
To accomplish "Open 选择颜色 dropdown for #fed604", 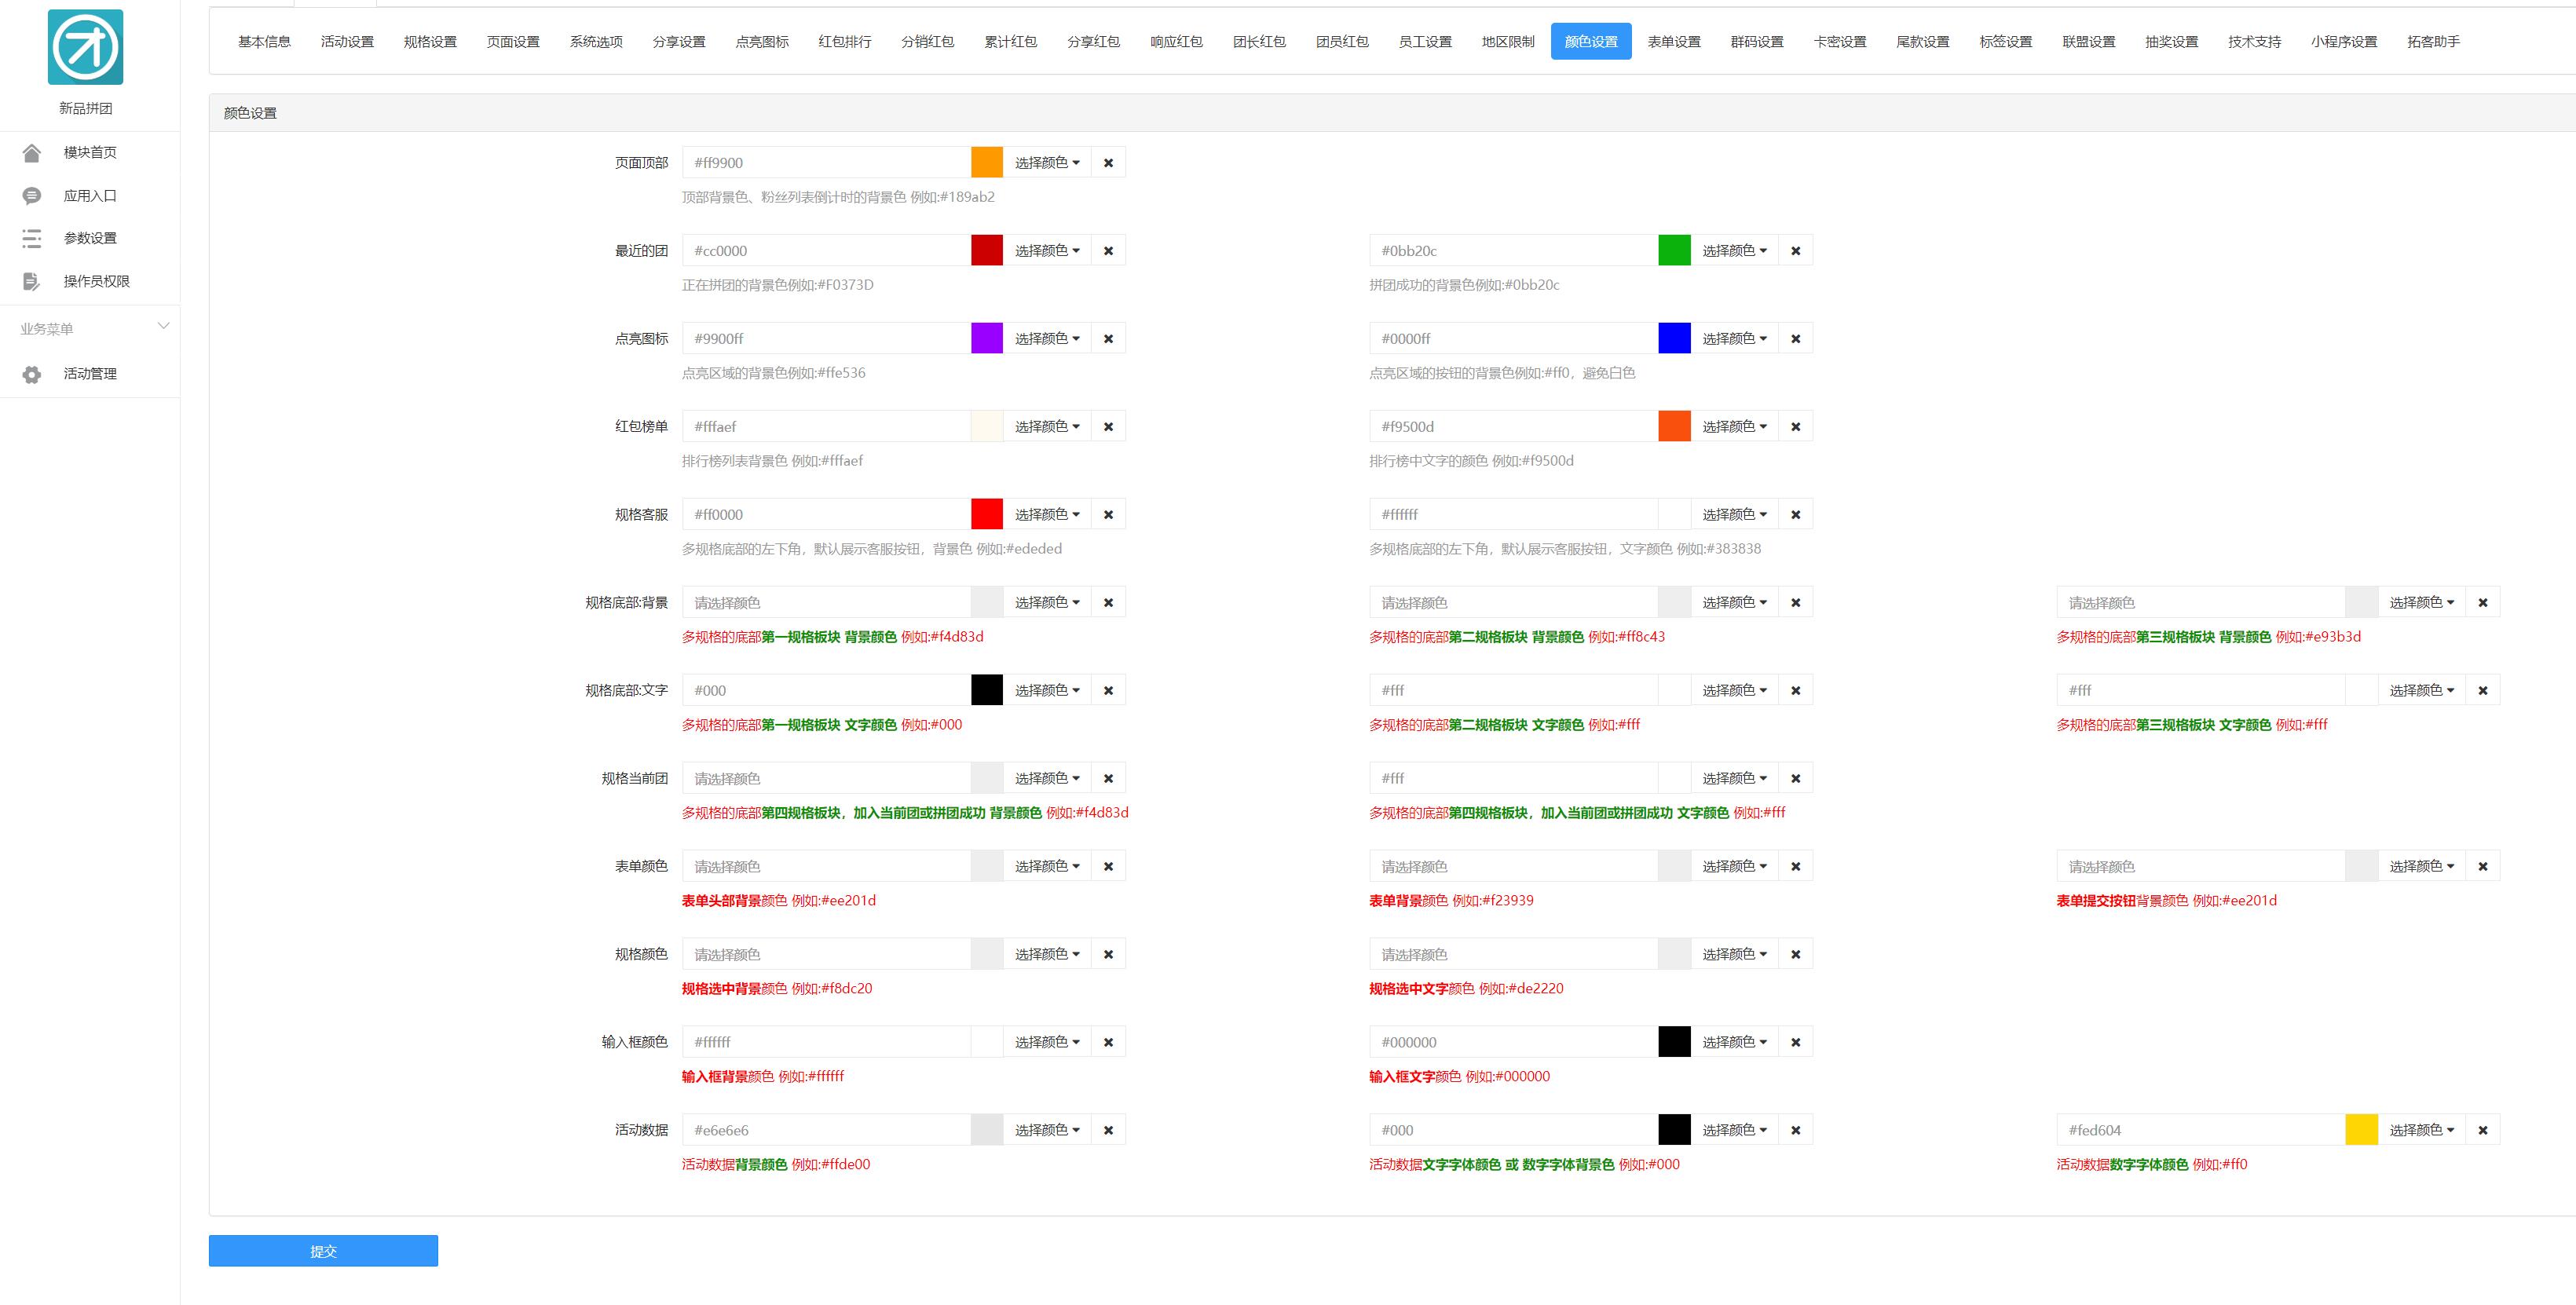I will pos(2422,1130).
